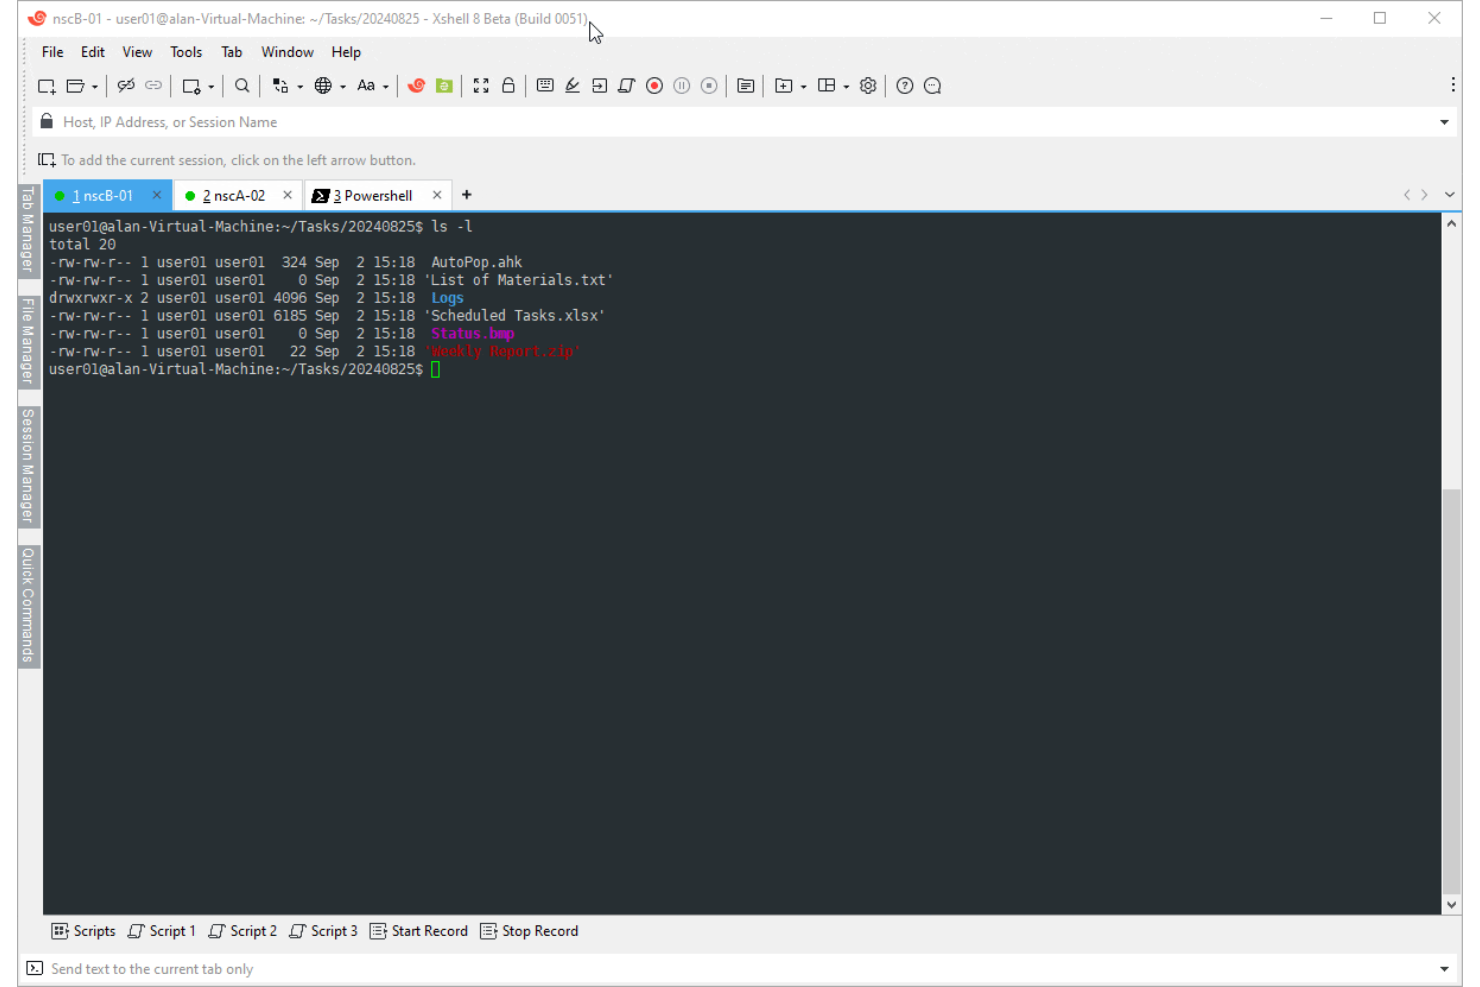Click the Xshell settings gear icon
The image size is (1480, 987).
pos(867,86)
